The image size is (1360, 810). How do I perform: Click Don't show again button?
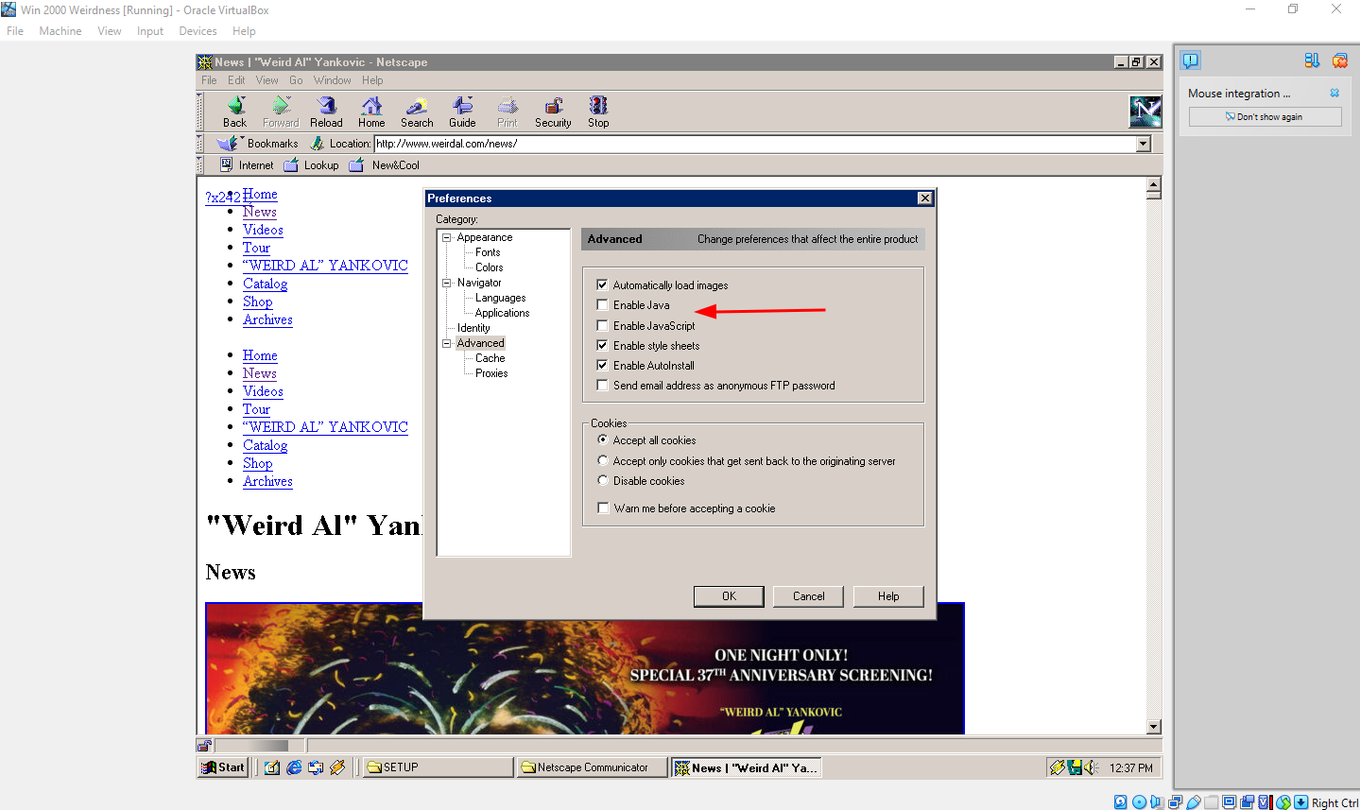pos(1265,117)
